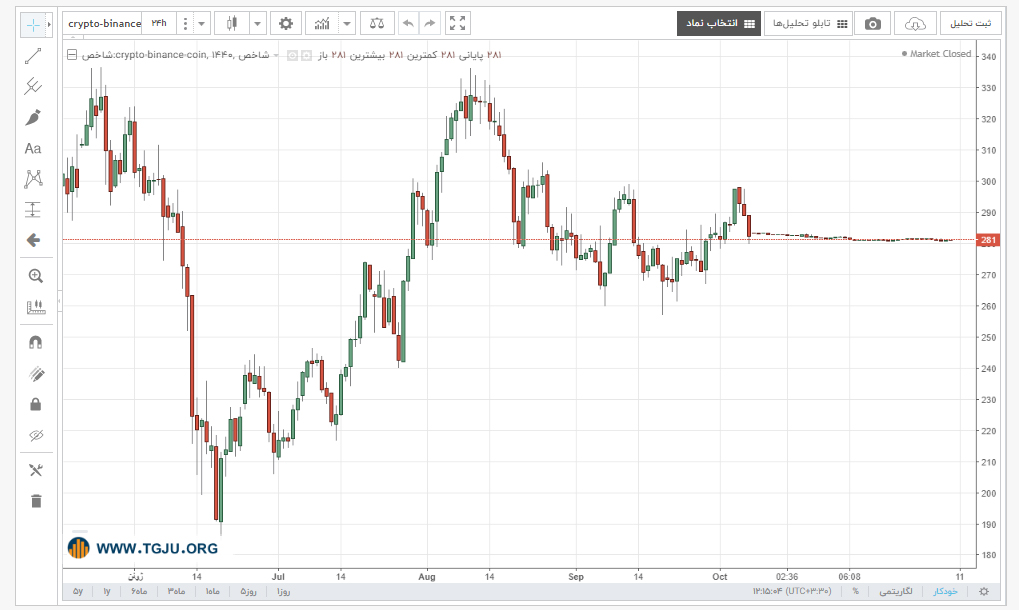The width and height of the screenshot is (1019, 610).
Task: Toggle the percent scale option
Action: 856,591
